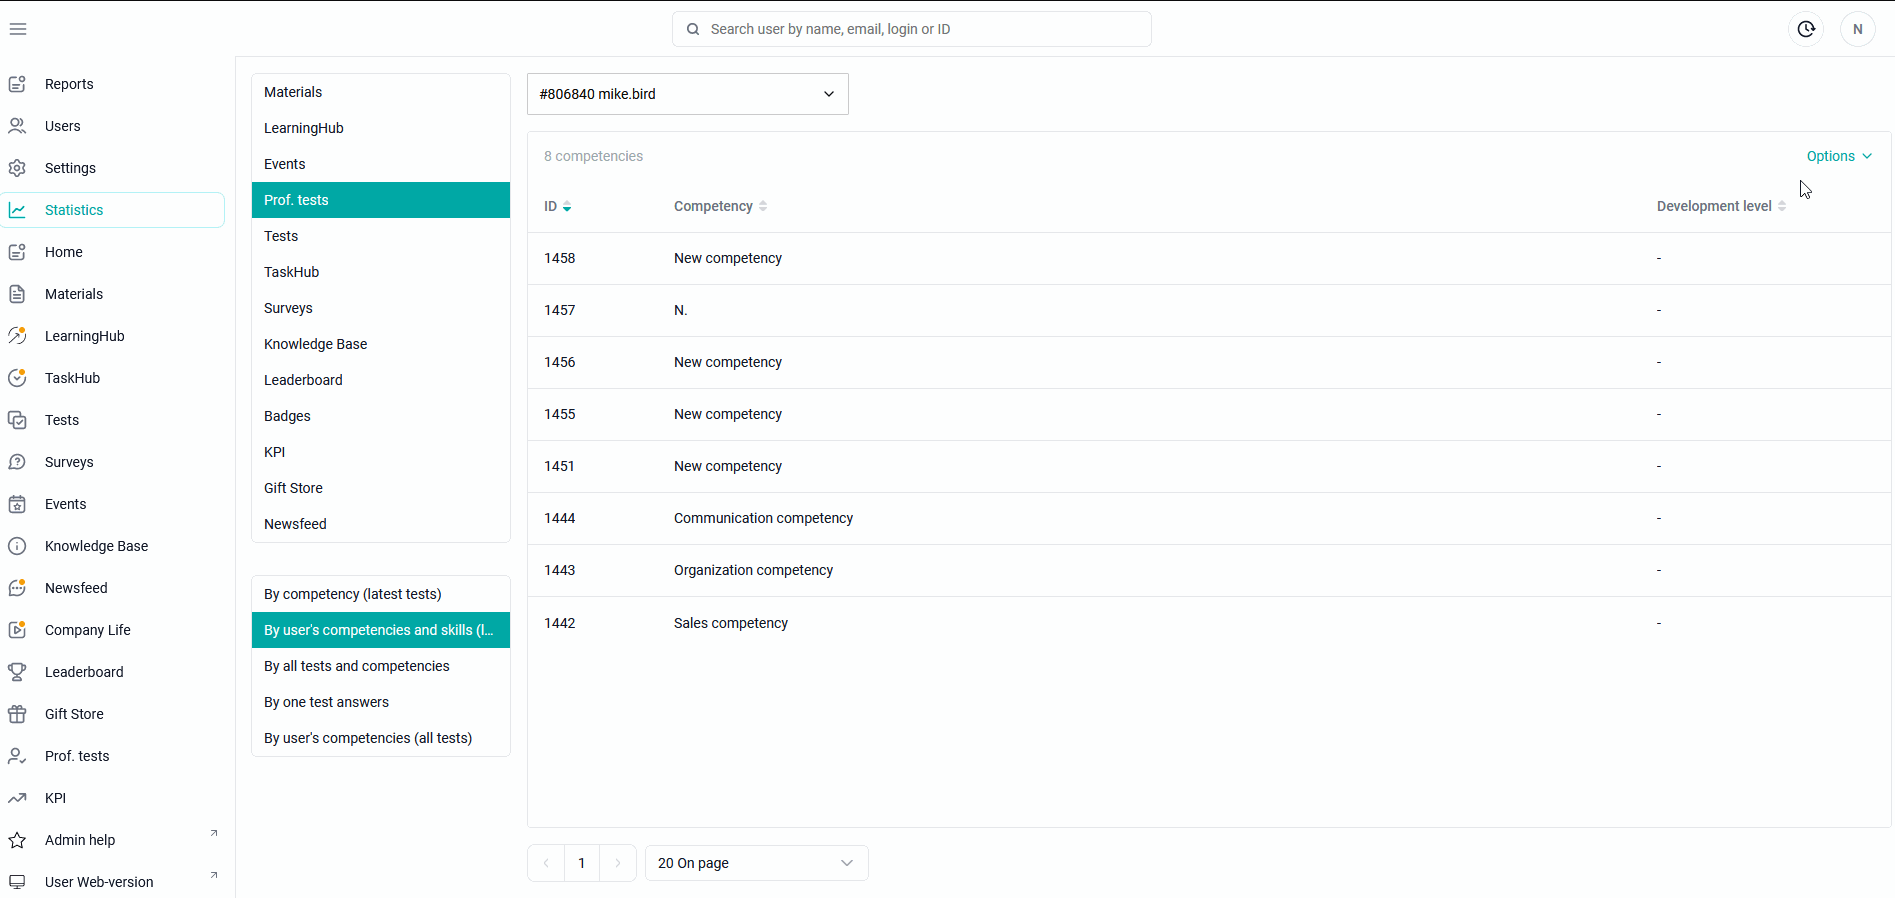
Task: Open Admin help external link
Action: click(213, 833)
